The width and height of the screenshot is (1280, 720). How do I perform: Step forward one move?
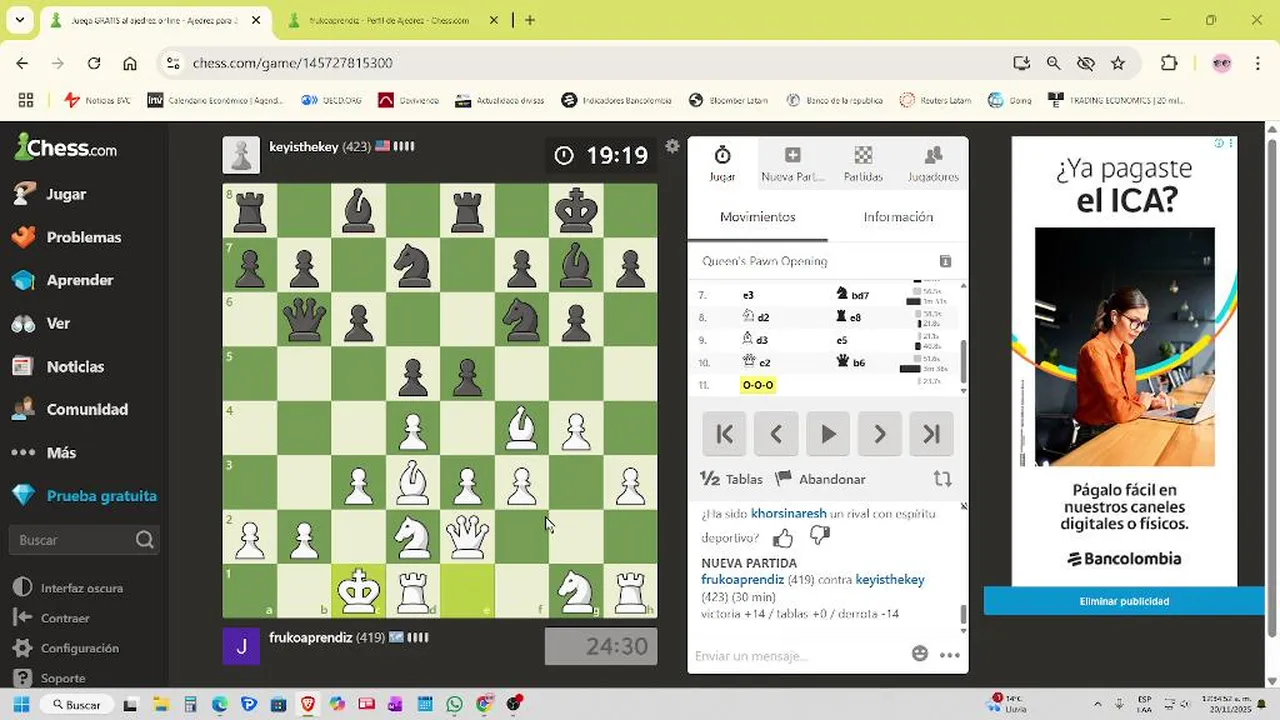point(880,434)
